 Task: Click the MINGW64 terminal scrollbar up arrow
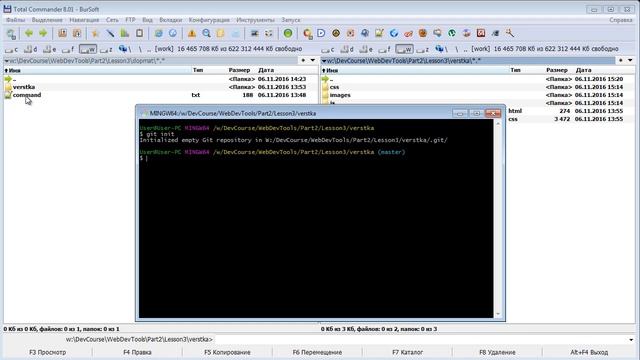[498, 123]
